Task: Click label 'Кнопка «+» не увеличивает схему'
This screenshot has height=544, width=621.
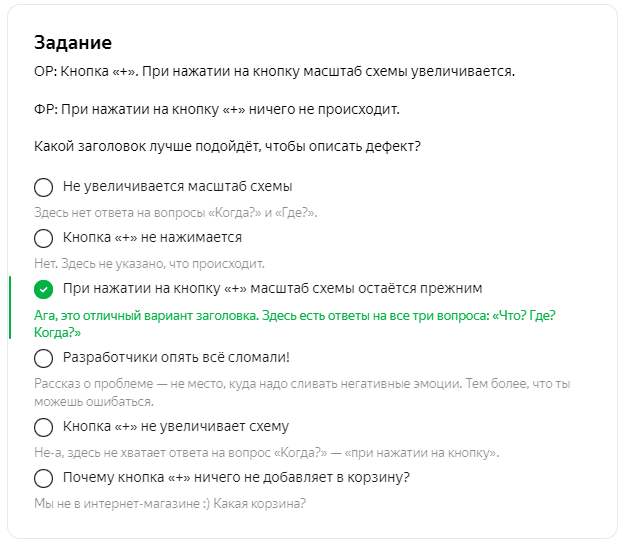Action: 176,426
